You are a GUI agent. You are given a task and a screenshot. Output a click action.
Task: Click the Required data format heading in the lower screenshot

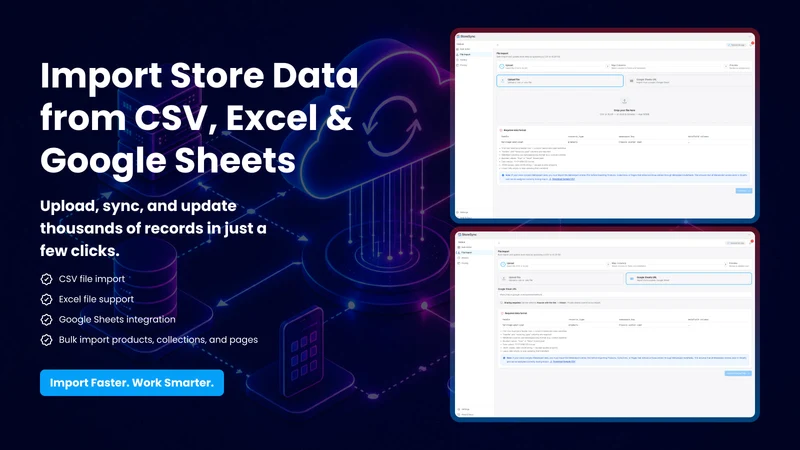point(515,313)
